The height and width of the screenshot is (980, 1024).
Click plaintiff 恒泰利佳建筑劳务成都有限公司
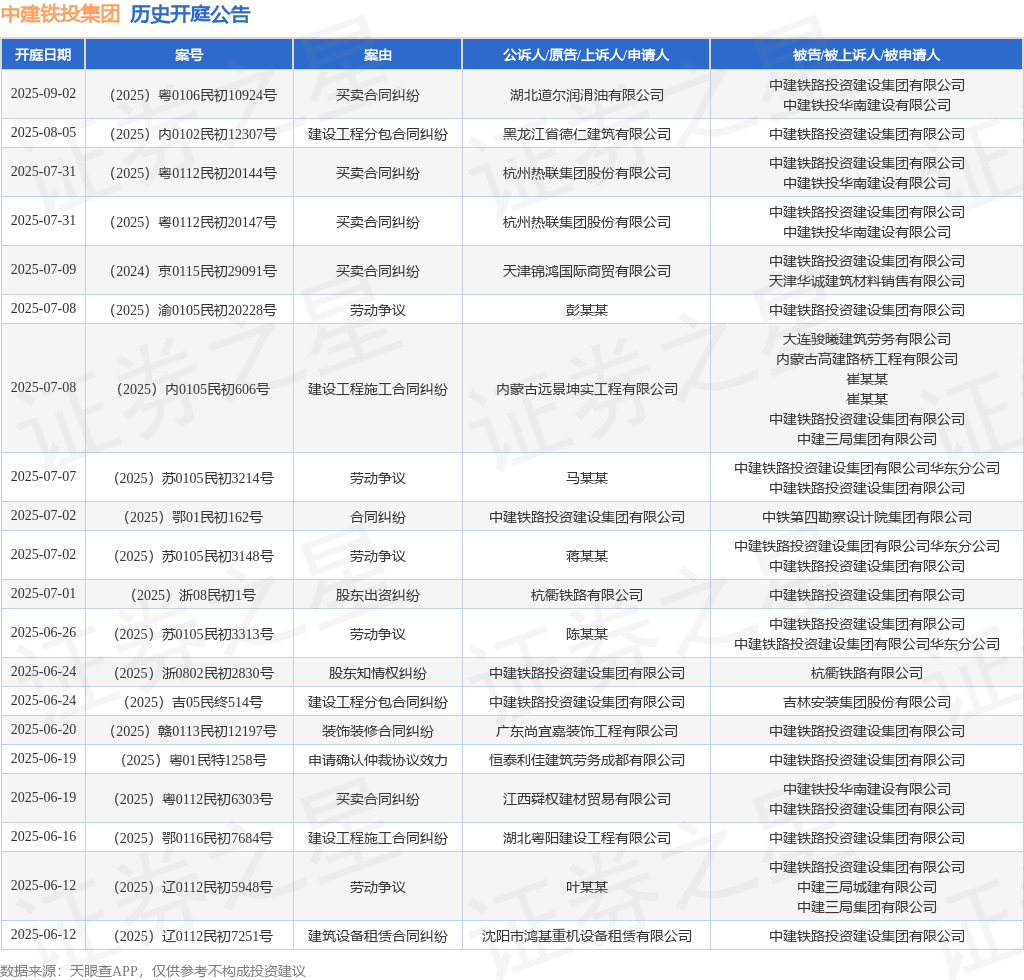pyautogui.click(x=586, y=760)
